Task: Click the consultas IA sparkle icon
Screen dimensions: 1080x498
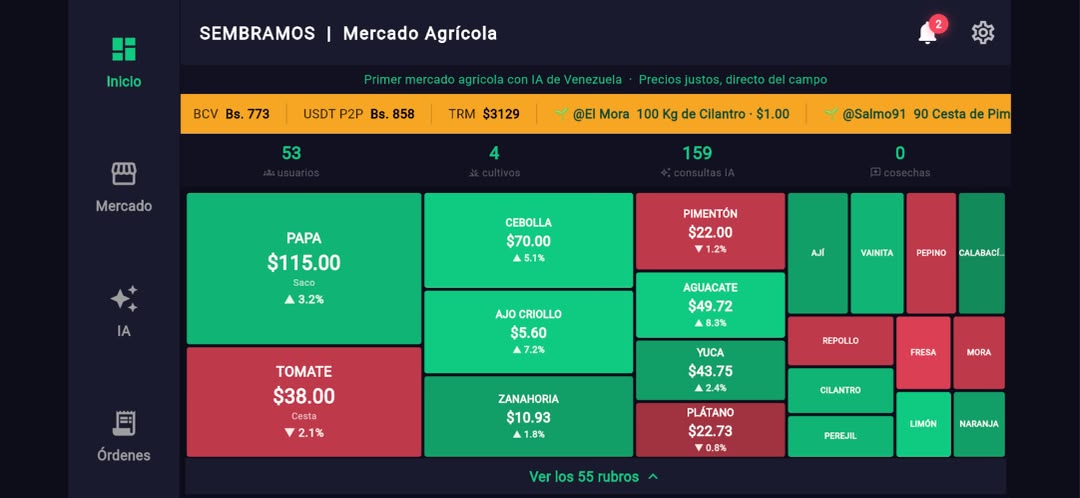Action: pyautogui.click(x=665, y=173)
